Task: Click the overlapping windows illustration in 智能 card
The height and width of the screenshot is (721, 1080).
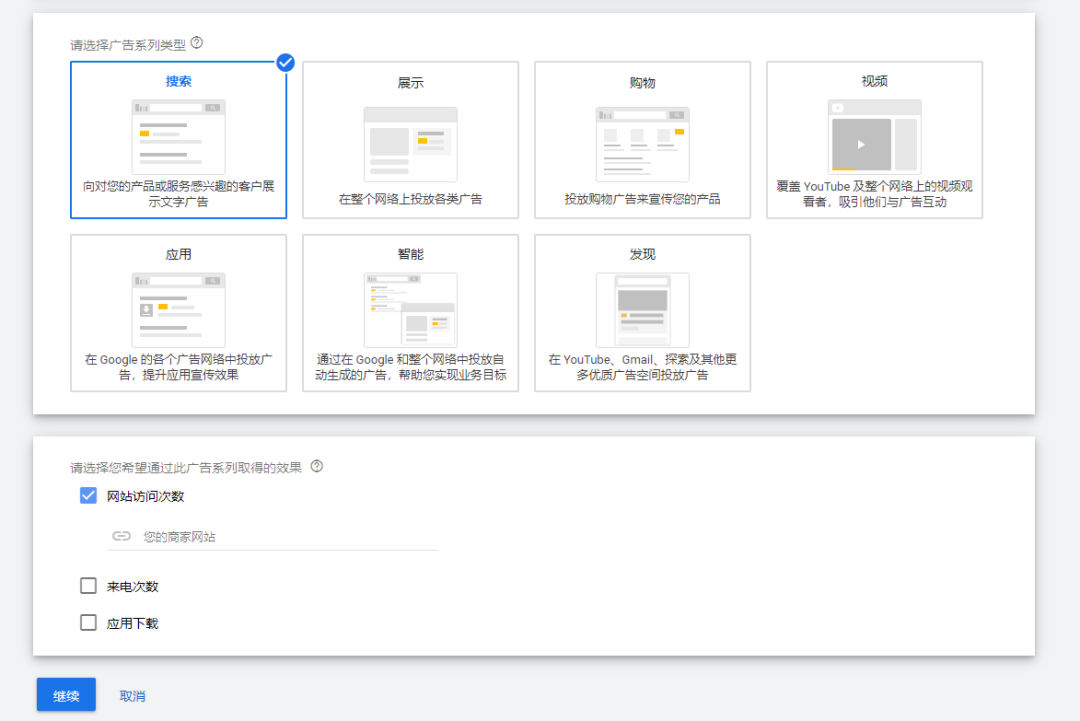Action: [x=411, y=310]
